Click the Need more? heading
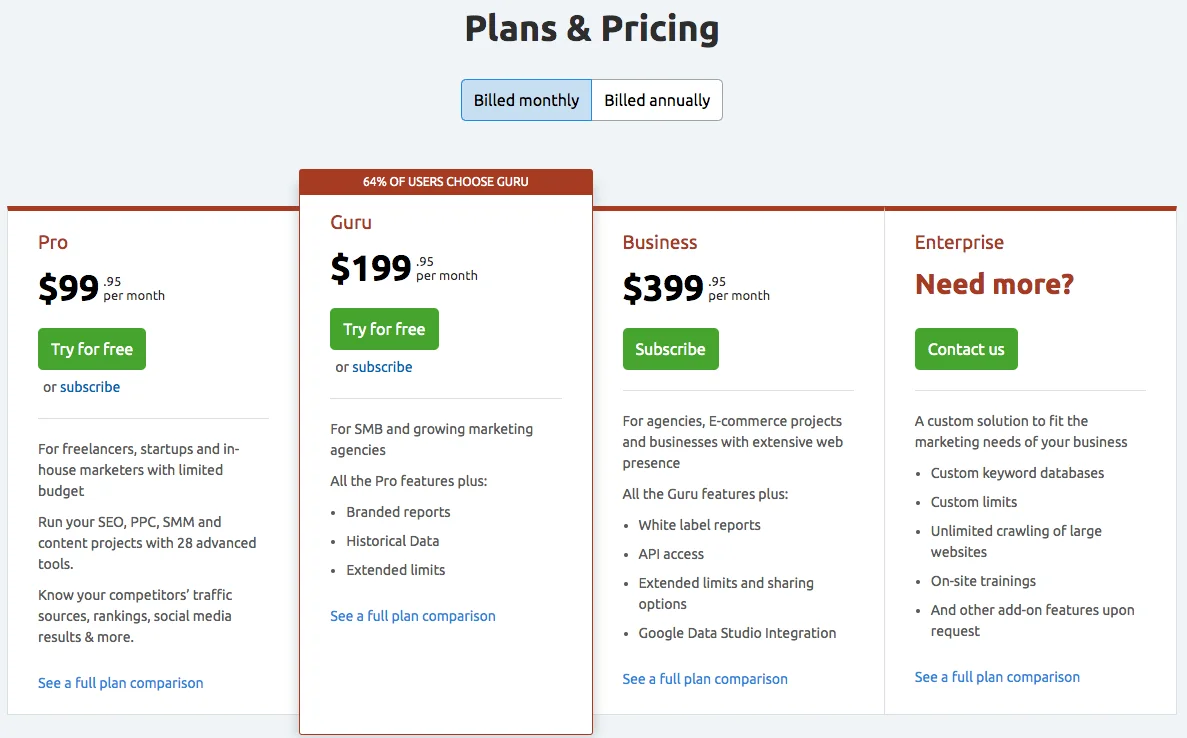Image resolution: width=1187 pixels, height=738 pixels. pyautogui.click(x=994, y=284)
